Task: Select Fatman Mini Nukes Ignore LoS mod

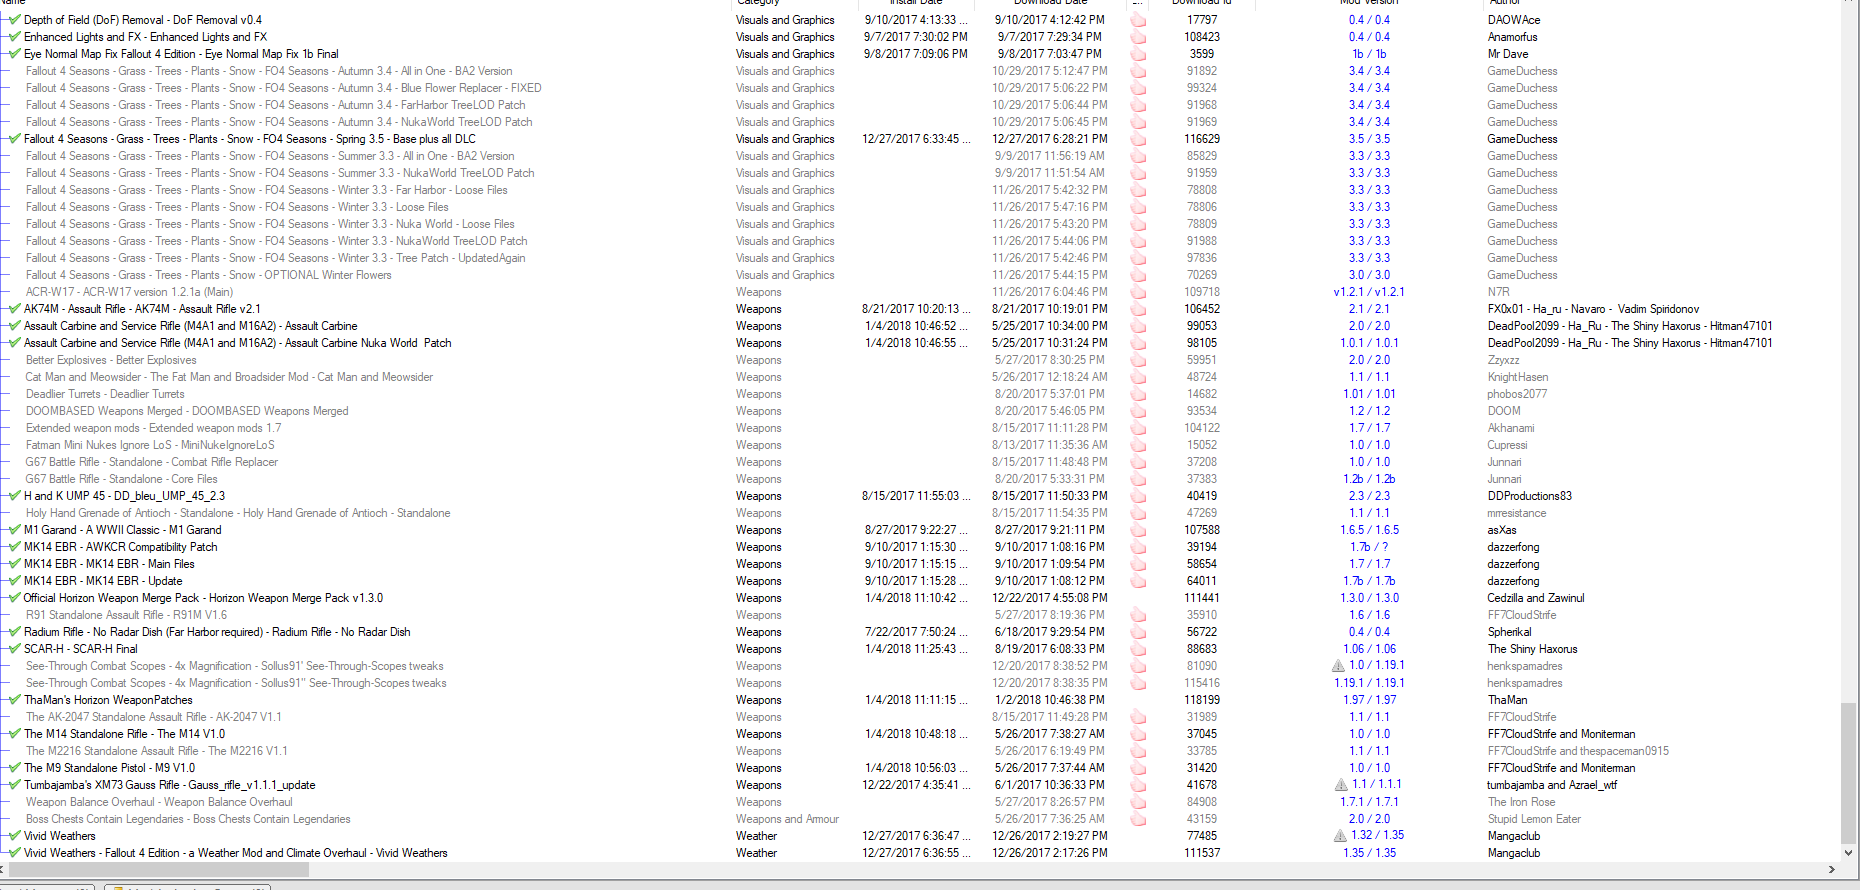Action: click(150, 445)
